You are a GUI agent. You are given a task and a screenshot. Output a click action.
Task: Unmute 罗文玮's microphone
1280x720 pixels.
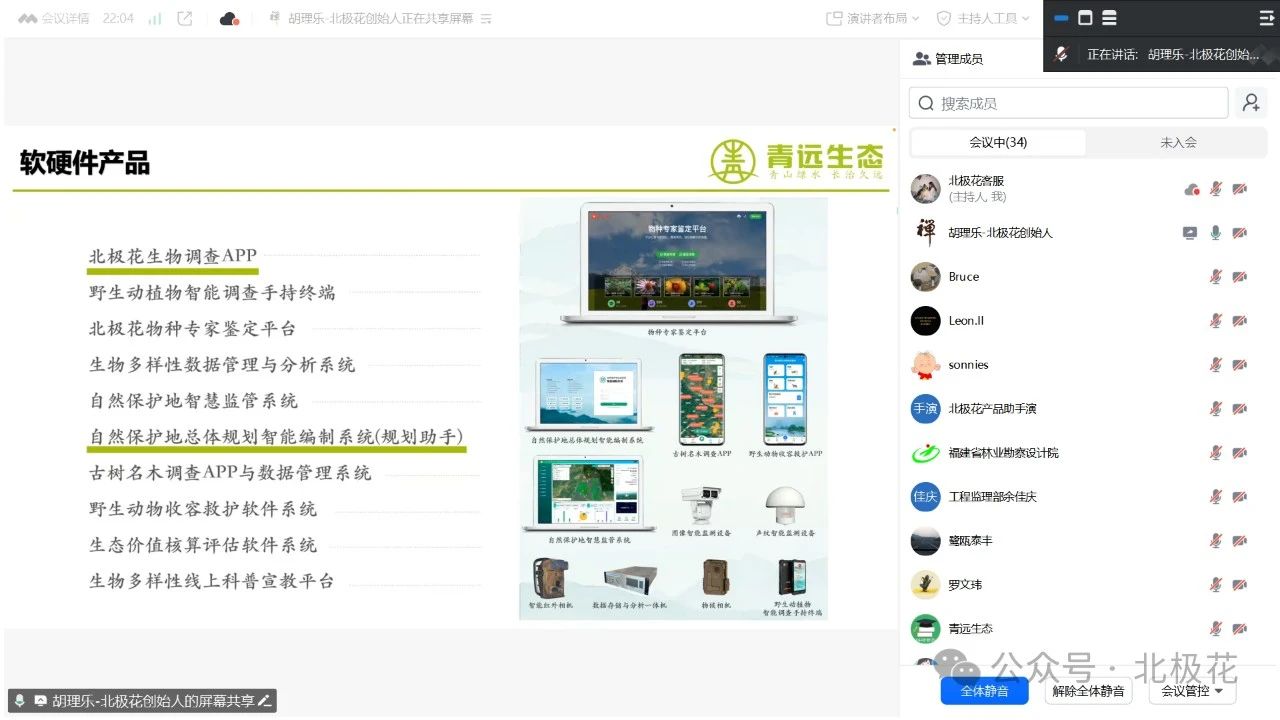pyautogui.click(x=1216, y=585)
